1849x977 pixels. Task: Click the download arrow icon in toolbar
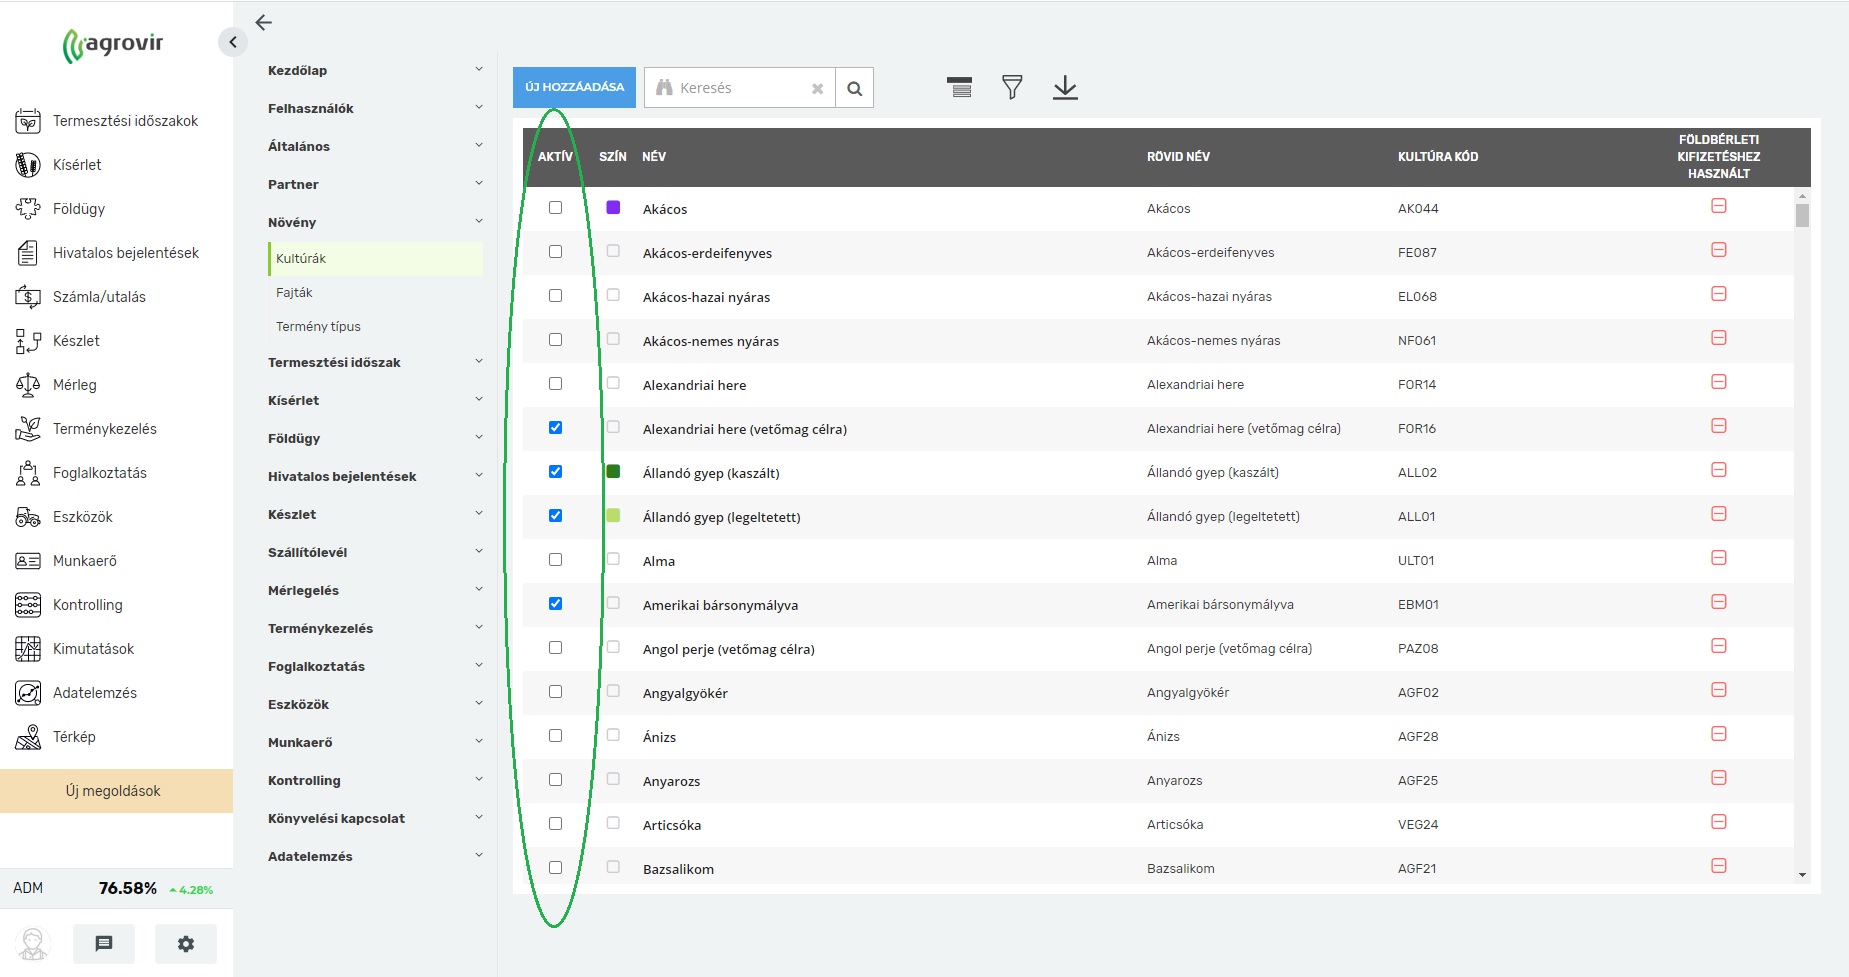click(x=1065, y=88)
